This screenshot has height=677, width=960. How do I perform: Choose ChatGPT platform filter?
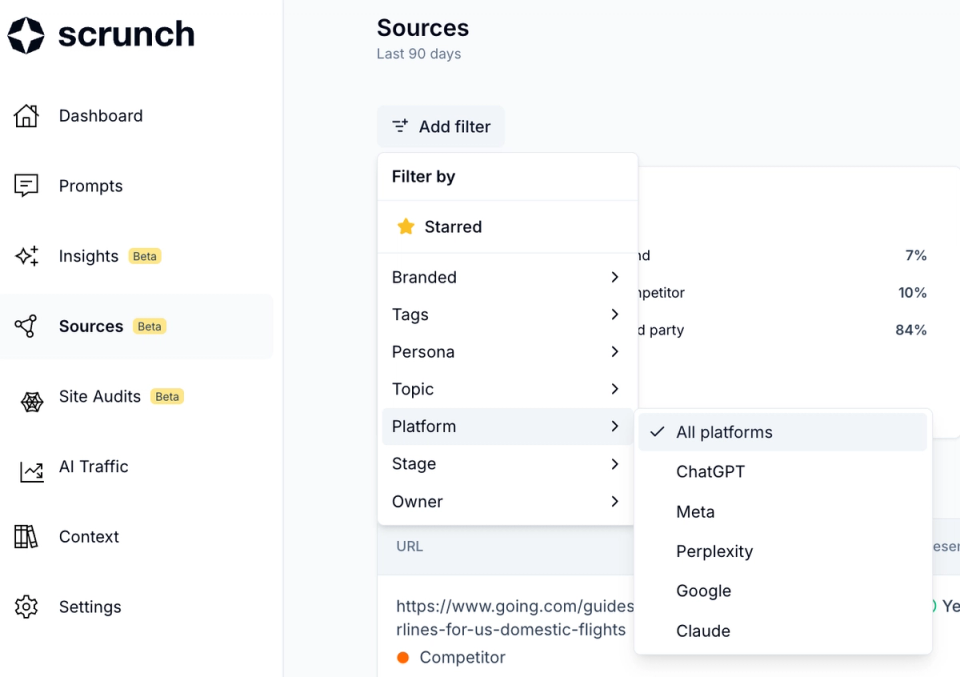pyautogui.click(x=782, y=471)
